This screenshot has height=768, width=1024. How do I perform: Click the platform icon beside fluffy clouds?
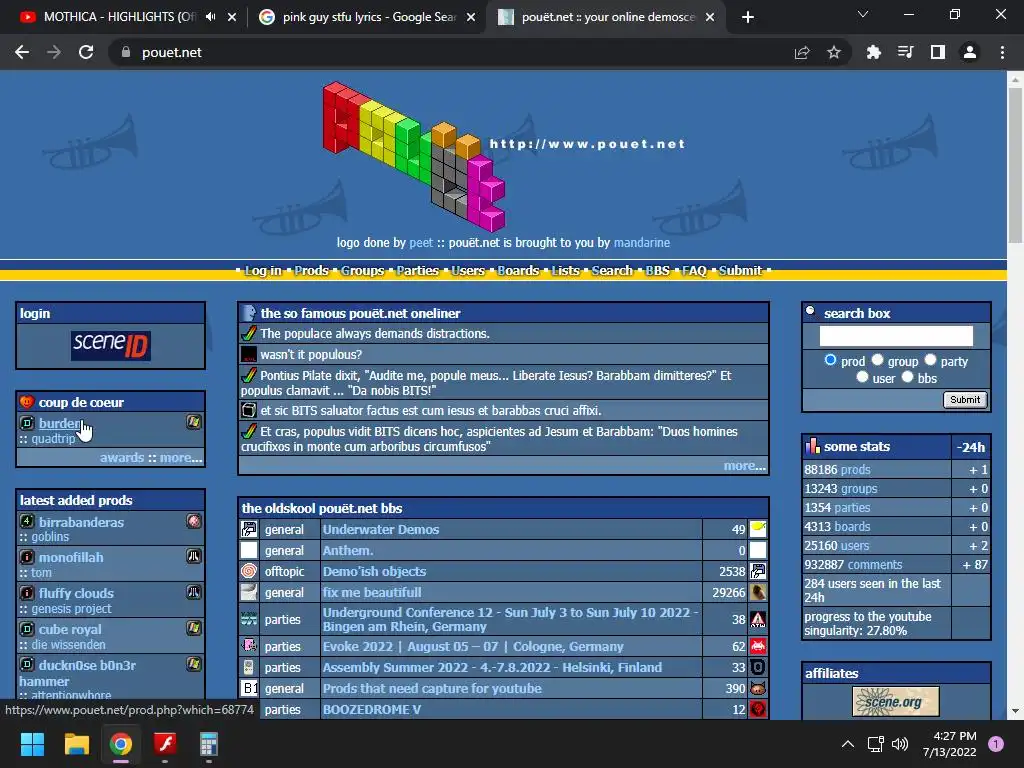coord(194,592)
